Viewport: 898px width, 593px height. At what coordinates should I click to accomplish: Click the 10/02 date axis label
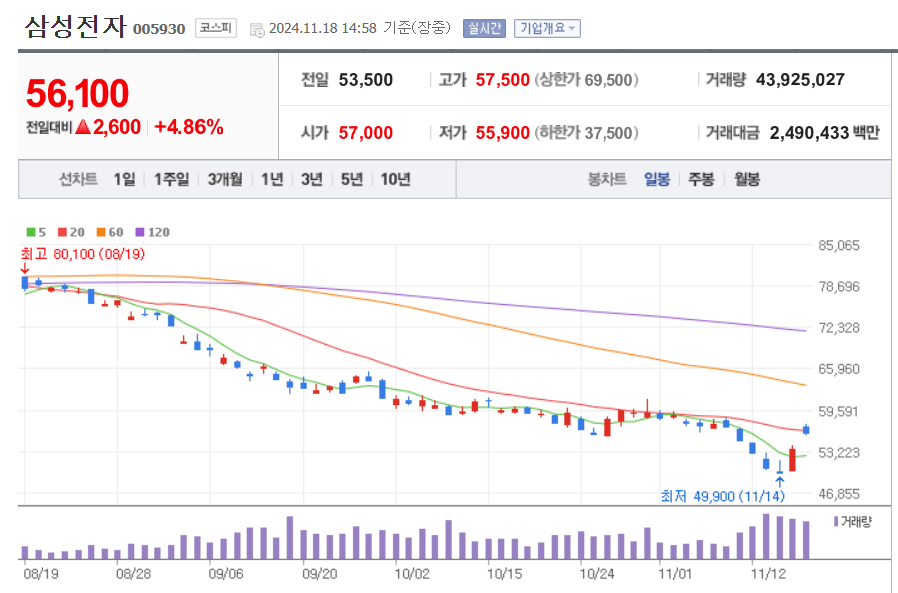[412, 574]
